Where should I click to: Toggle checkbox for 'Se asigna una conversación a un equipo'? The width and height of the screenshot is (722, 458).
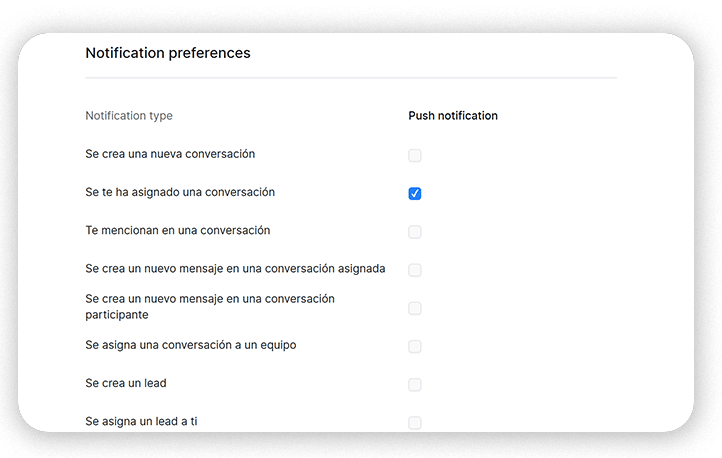[415, 346]
